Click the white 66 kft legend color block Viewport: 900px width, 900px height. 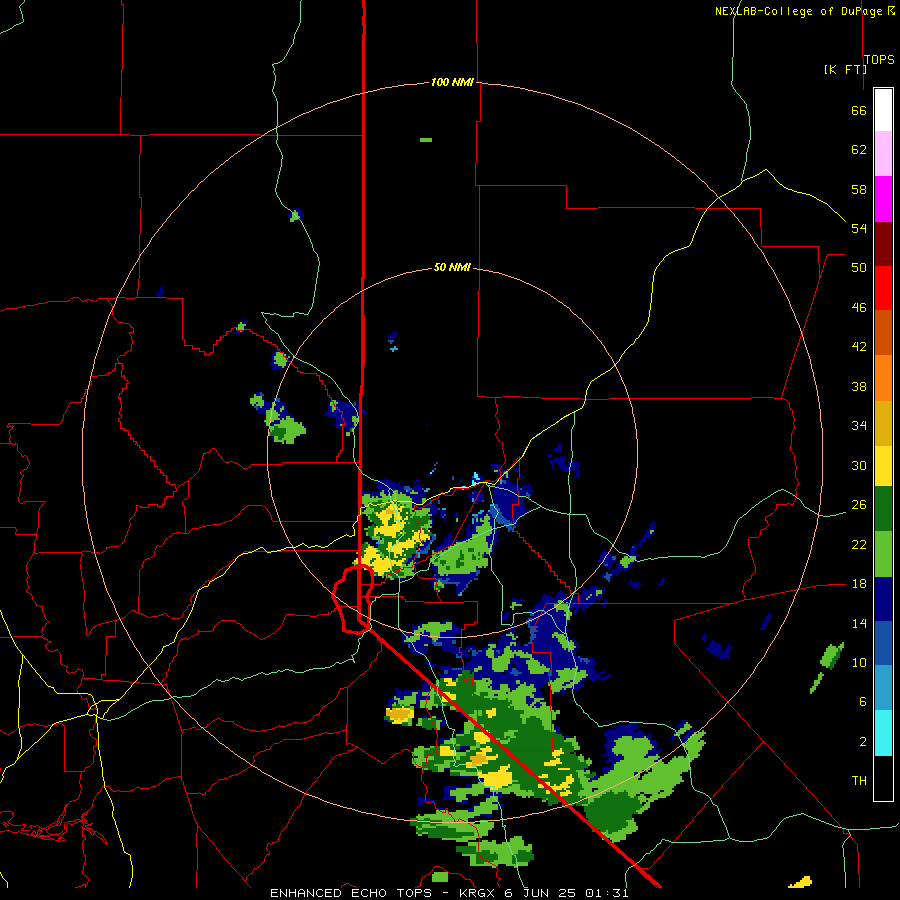(883, 110)
